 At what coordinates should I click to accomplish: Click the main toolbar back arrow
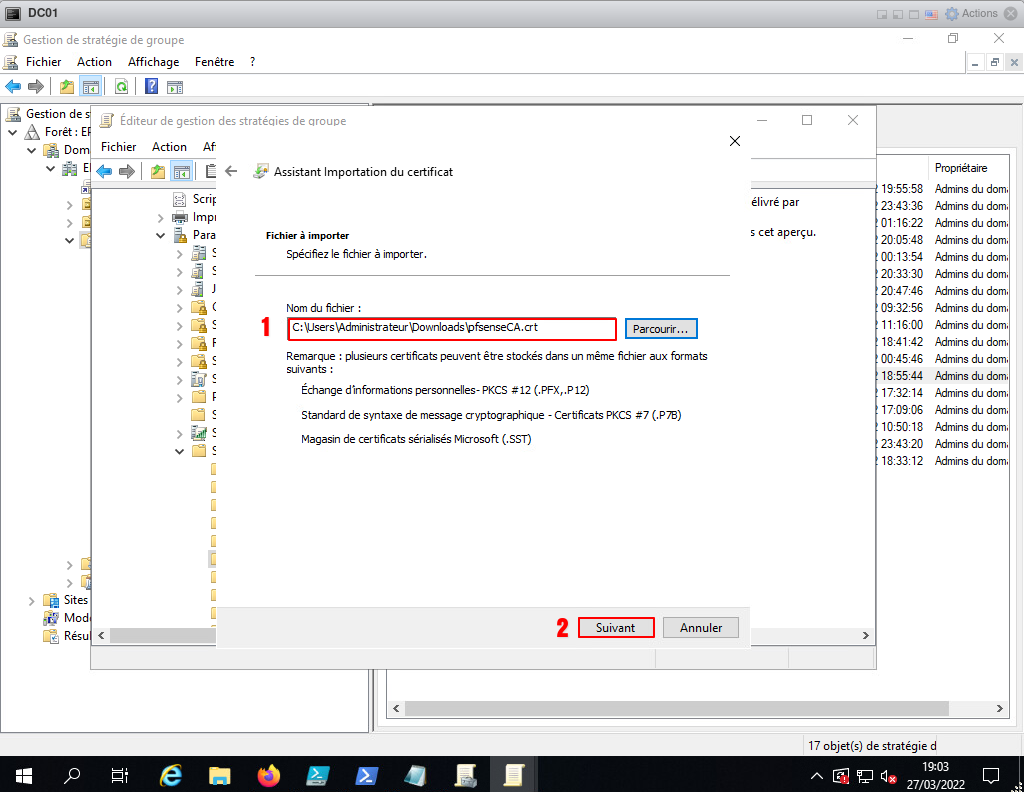pos(13,86)
